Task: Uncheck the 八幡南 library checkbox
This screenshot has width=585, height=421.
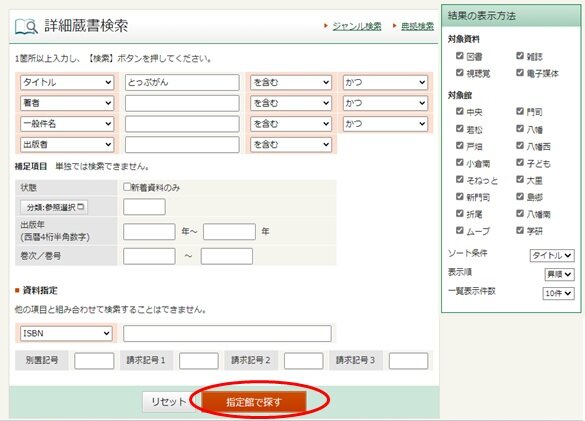Action: [x=520, y=213]
